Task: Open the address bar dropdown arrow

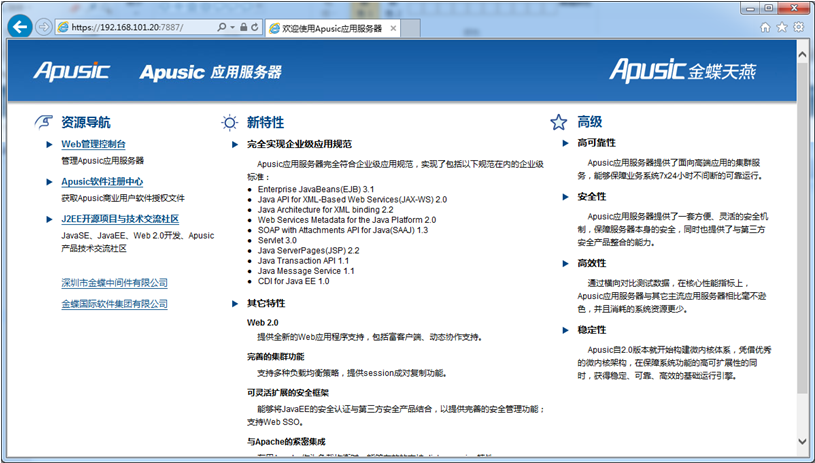Action: (x=232, y=28)
